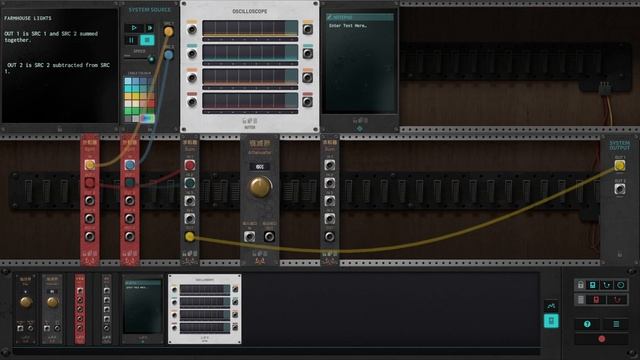Pick the Notepad module from the tray
Viewport: 640px width, 360px height.
(142, 309)
